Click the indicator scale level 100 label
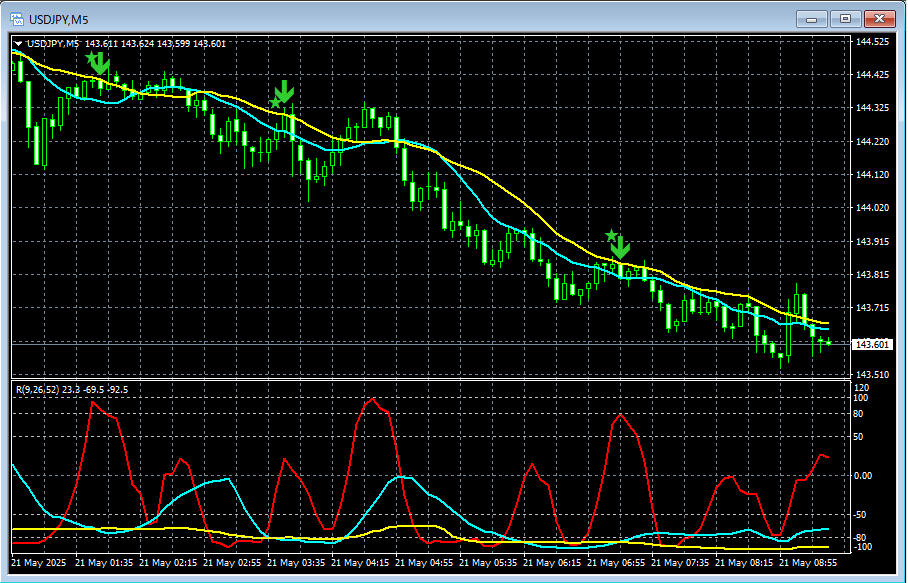 point(860,398)
